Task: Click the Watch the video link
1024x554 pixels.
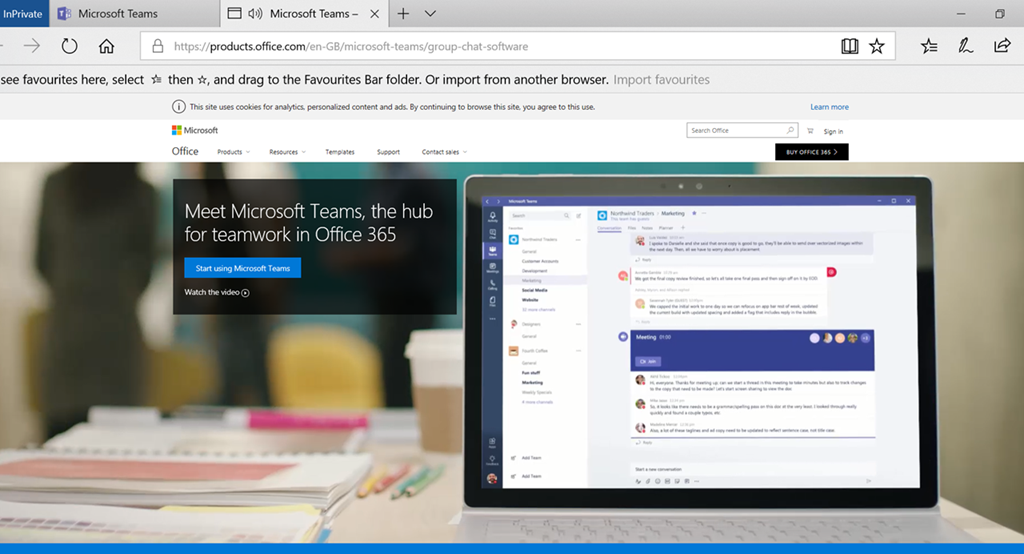Action: 216,293
